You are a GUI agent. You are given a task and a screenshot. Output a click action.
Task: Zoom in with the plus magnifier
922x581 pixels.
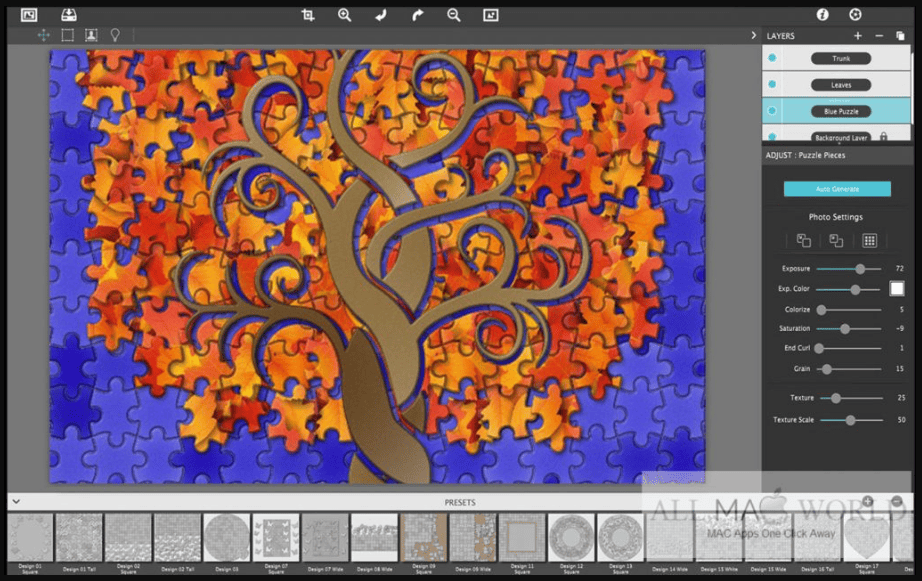(345, 15)
